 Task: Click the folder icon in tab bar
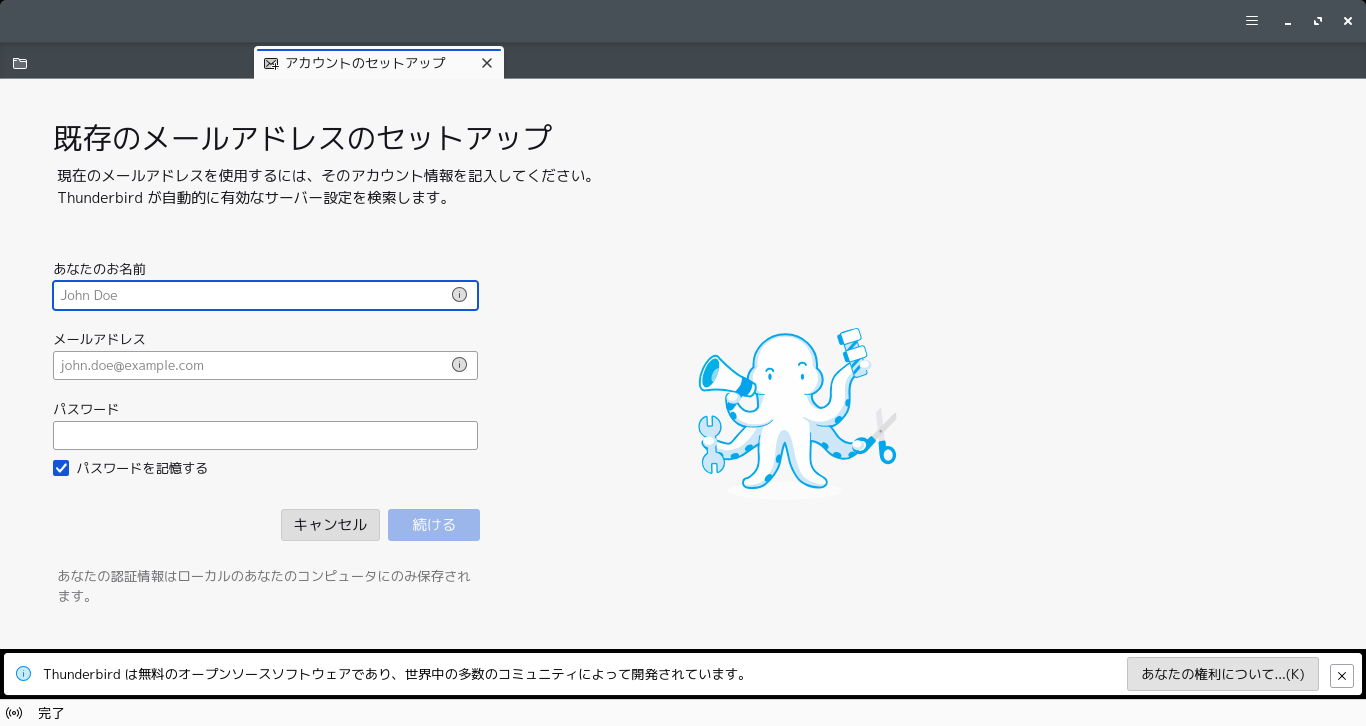coord(20,63)
